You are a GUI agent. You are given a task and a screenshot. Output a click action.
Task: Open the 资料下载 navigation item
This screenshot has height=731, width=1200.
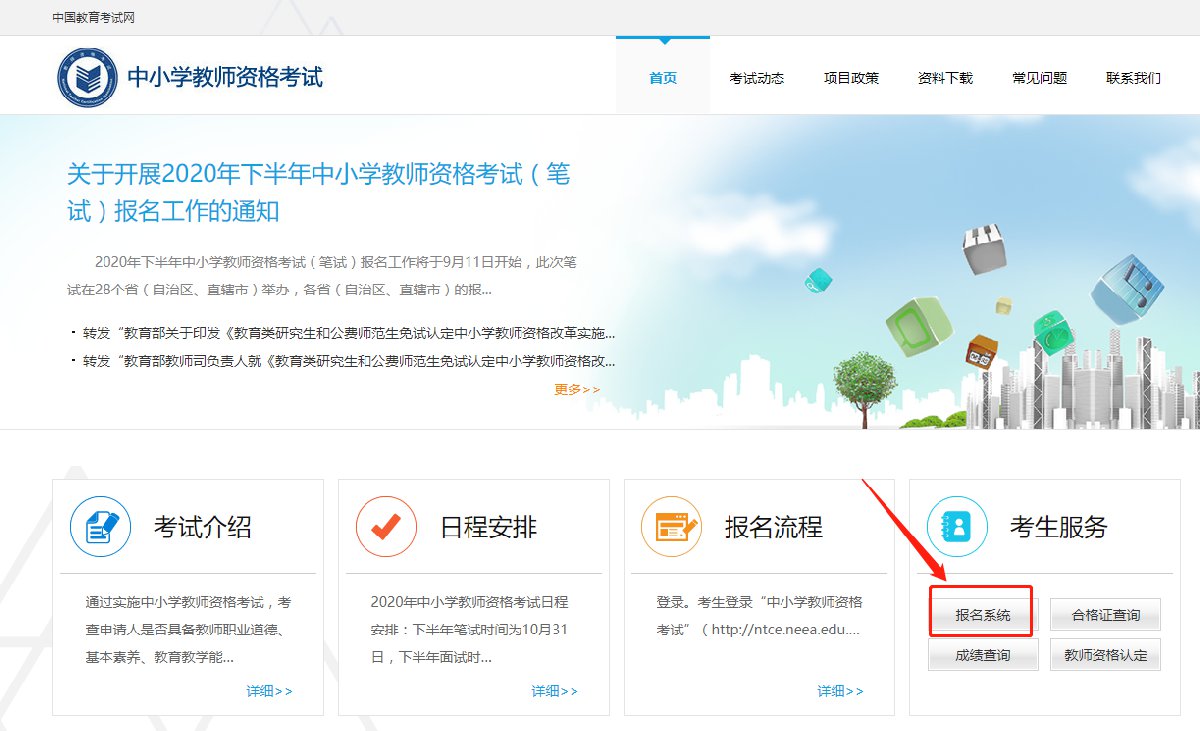pyautogui.click(x=945, y=78)
